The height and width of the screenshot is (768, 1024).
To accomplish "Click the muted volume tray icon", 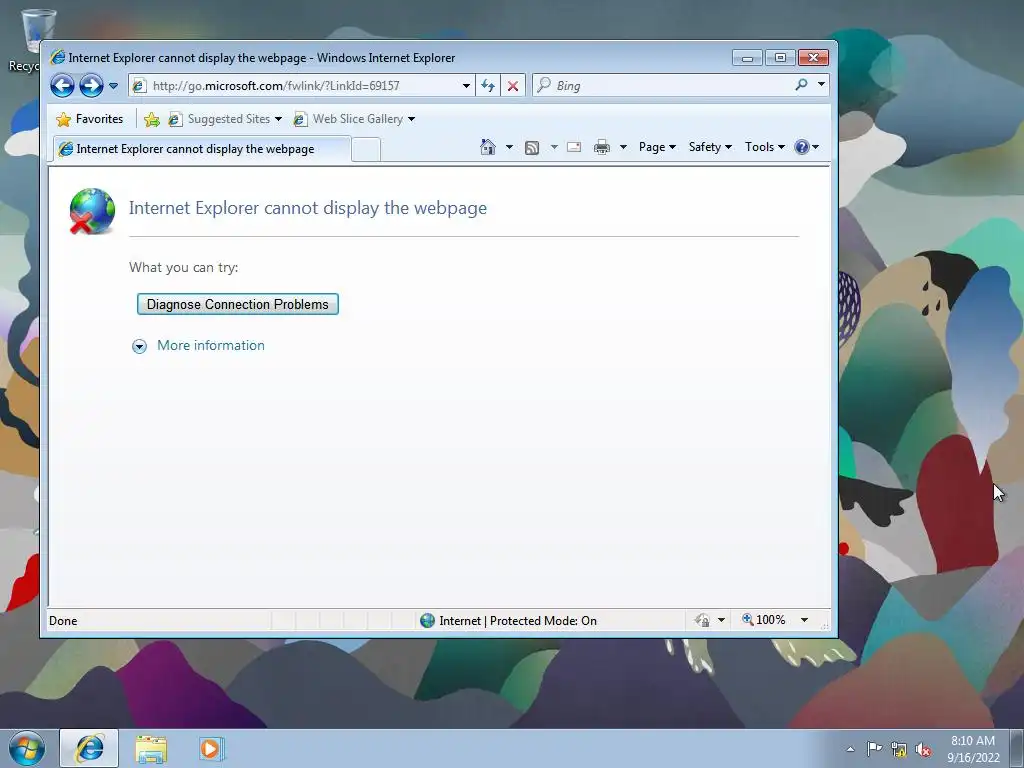I will point(923,750).
